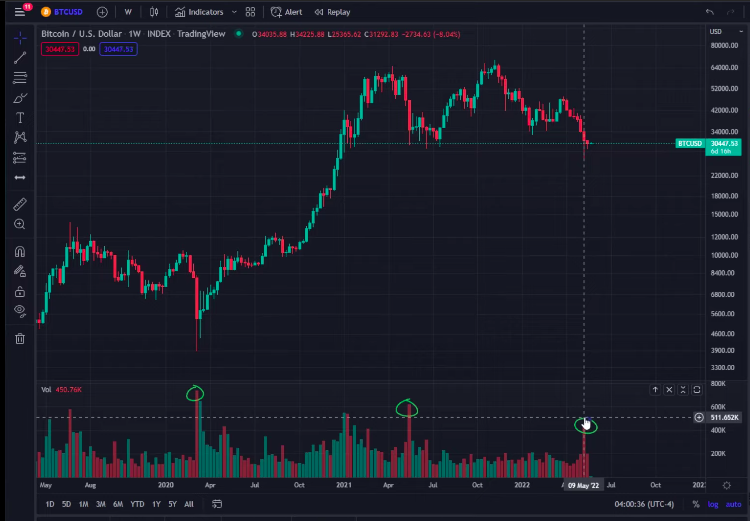Delete the volume pane with X icon
Screen dimensions: 750x521
669,390
